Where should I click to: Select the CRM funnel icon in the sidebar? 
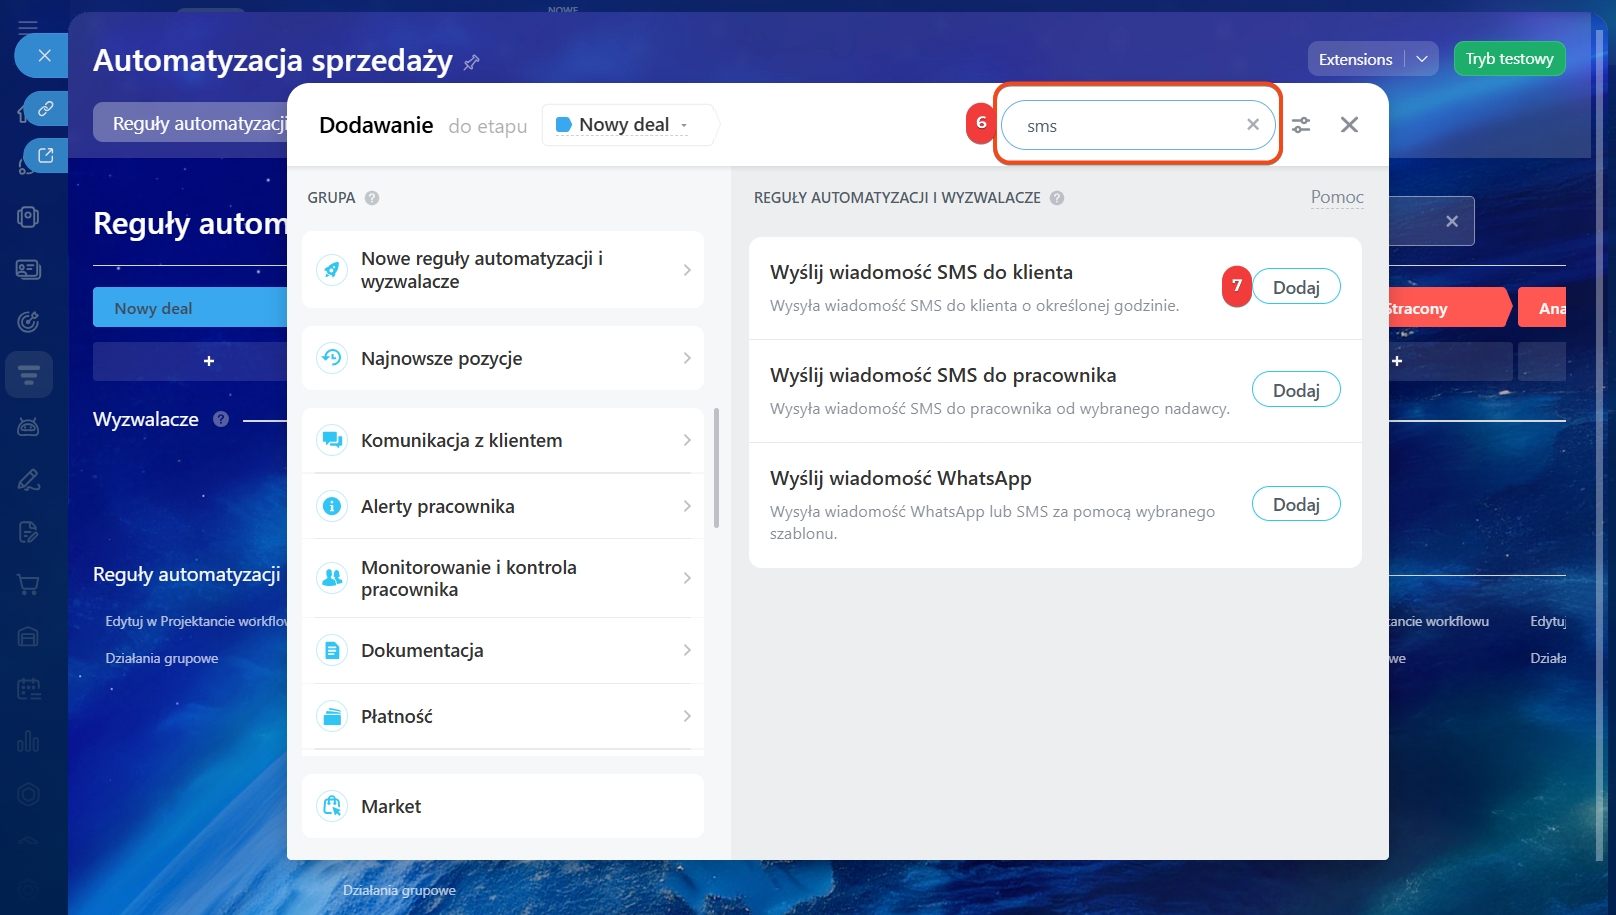[29, 375]
